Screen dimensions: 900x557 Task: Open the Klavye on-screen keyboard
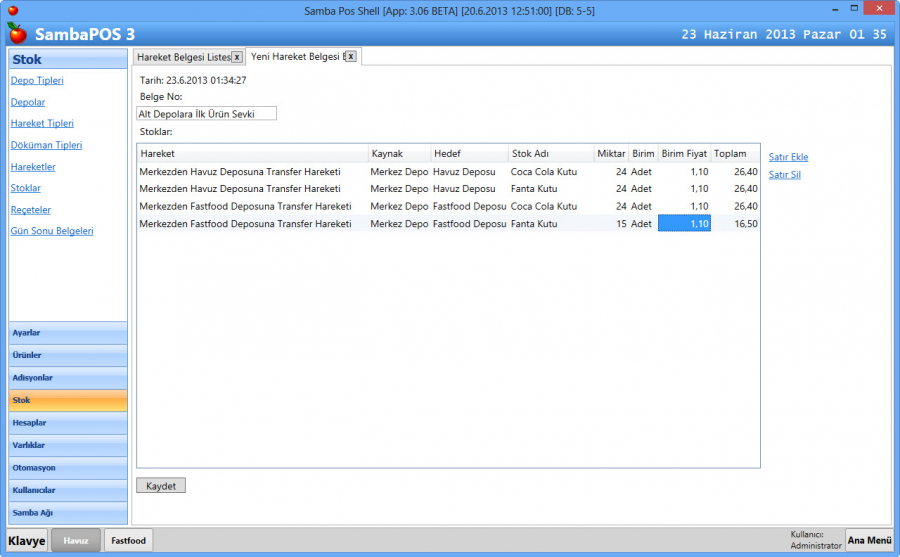coord(27,541)
